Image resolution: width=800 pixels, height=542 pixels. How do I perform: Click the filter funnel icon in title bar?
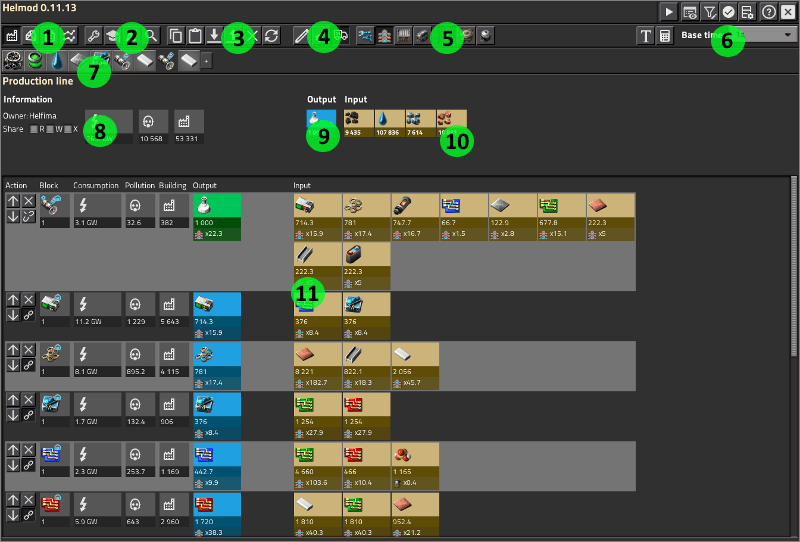tap(709, 11)
